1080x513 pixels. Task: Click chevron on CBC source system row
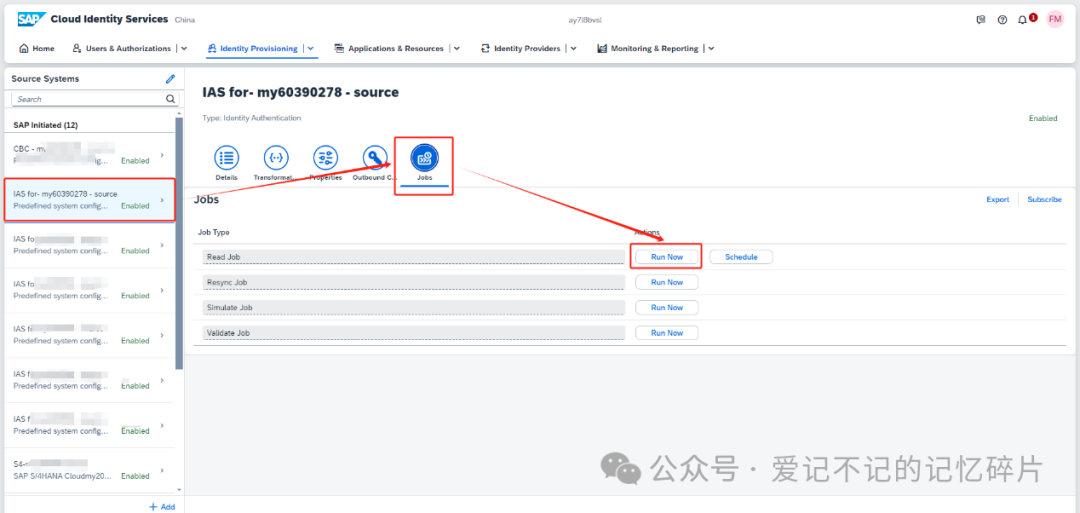(162, 155)
